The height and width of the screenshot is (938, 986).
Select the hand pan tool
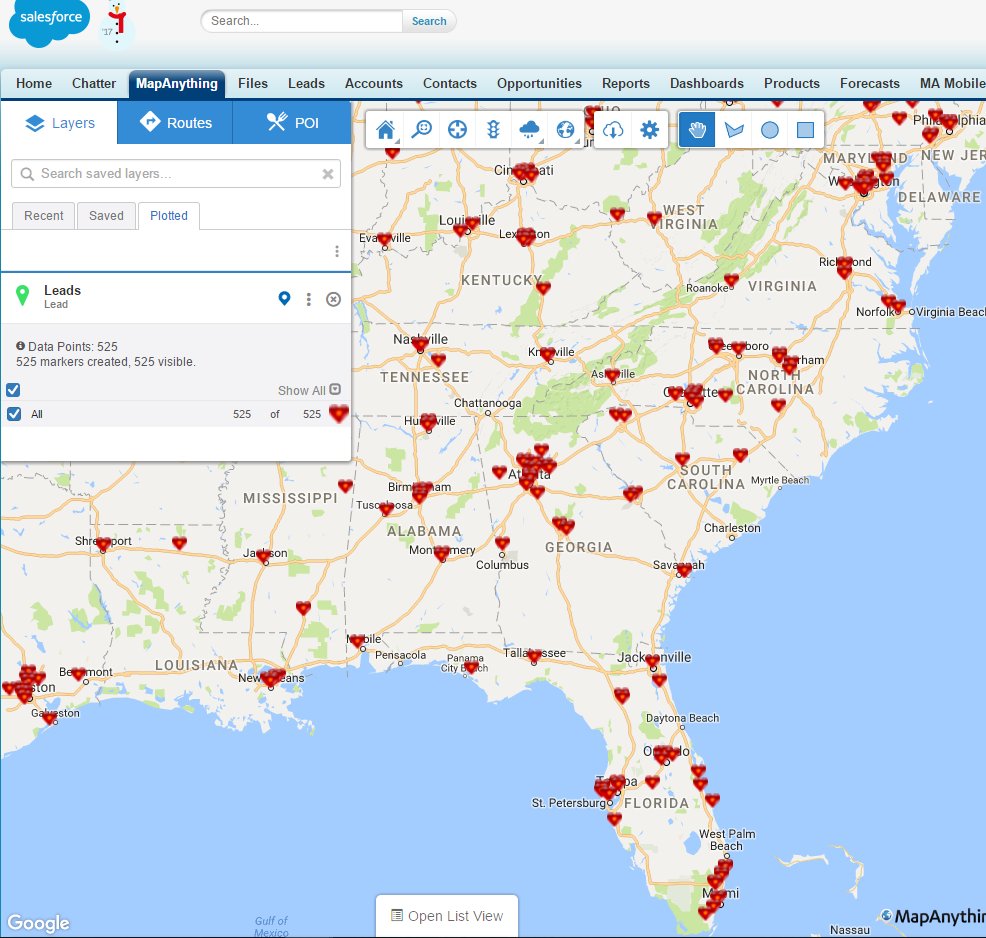(697, 130)
